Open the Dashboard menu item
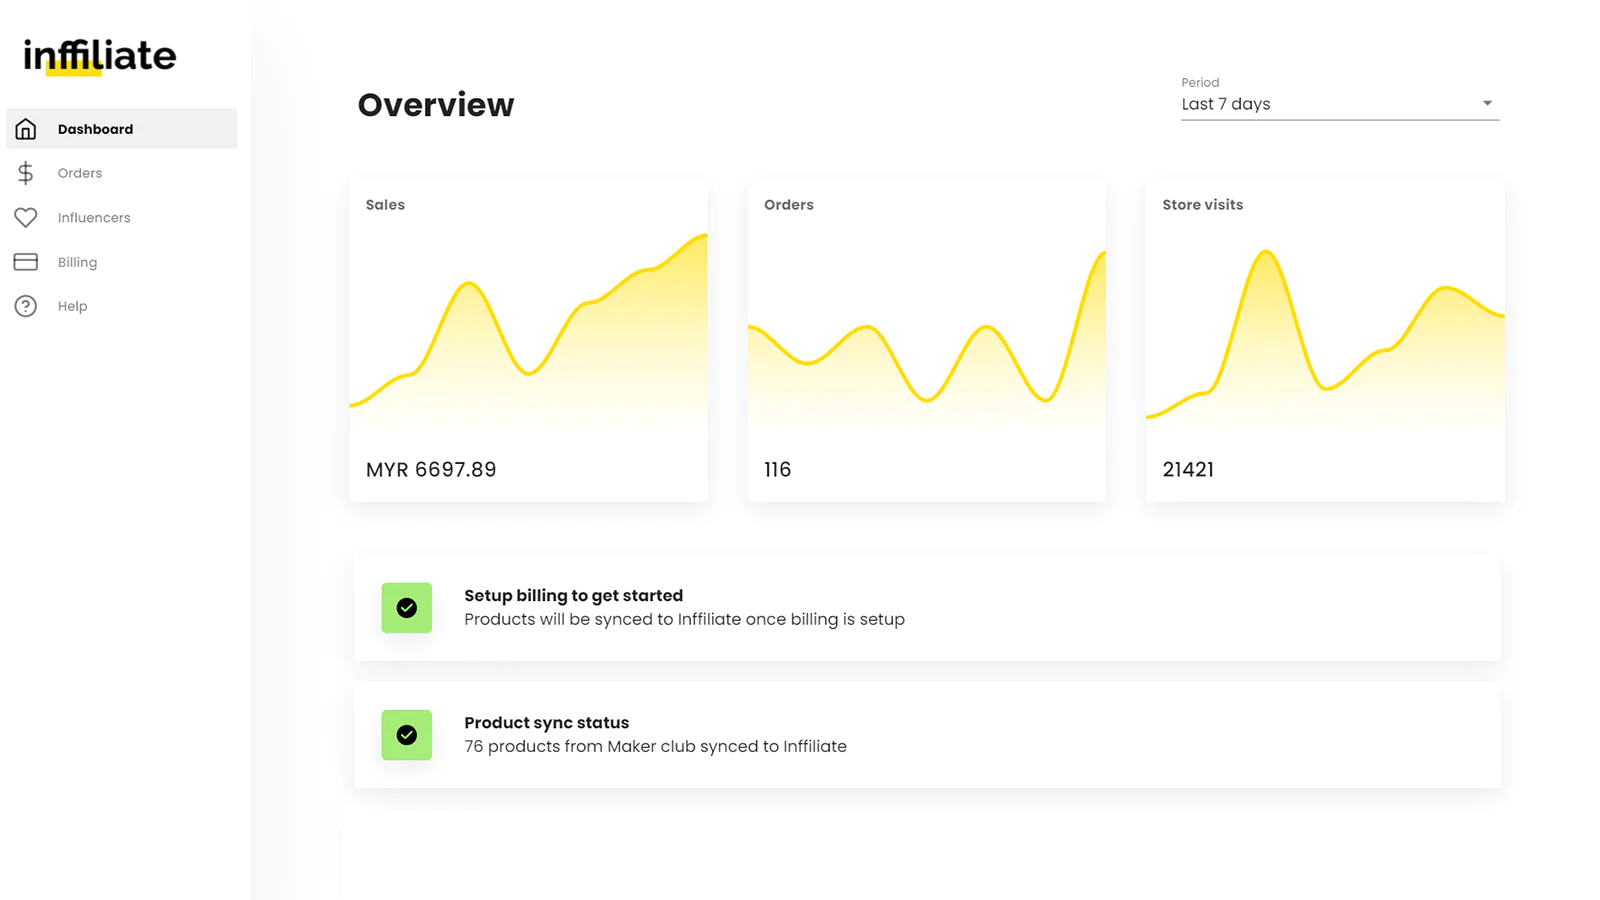 click(122, 129)
